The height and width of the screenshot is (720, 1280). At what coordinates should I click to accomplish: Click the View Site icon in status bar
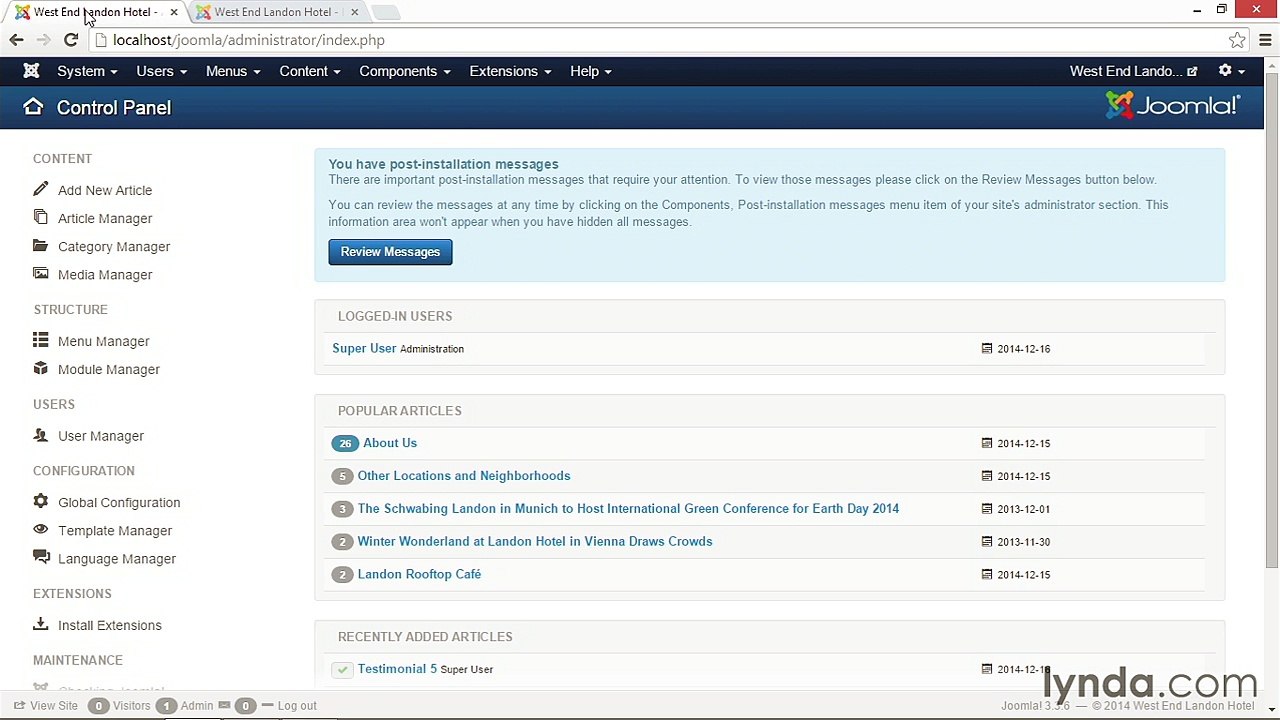[x=19, y=705]
